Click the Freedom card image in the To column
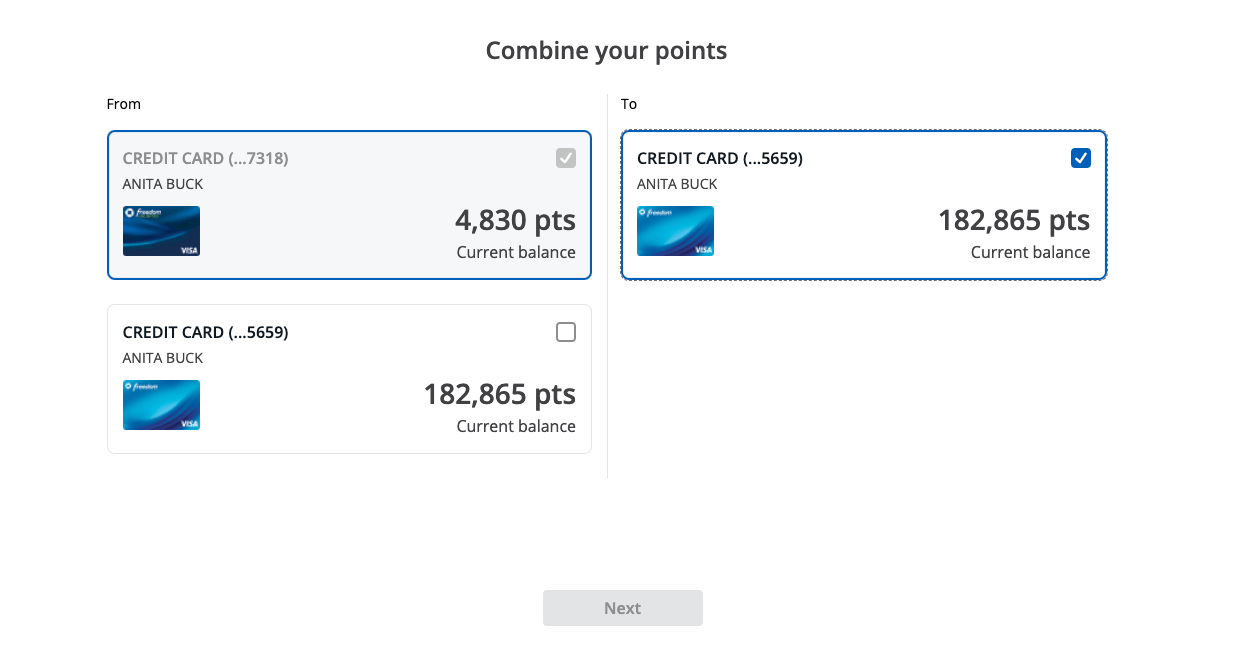 (675, 231)
